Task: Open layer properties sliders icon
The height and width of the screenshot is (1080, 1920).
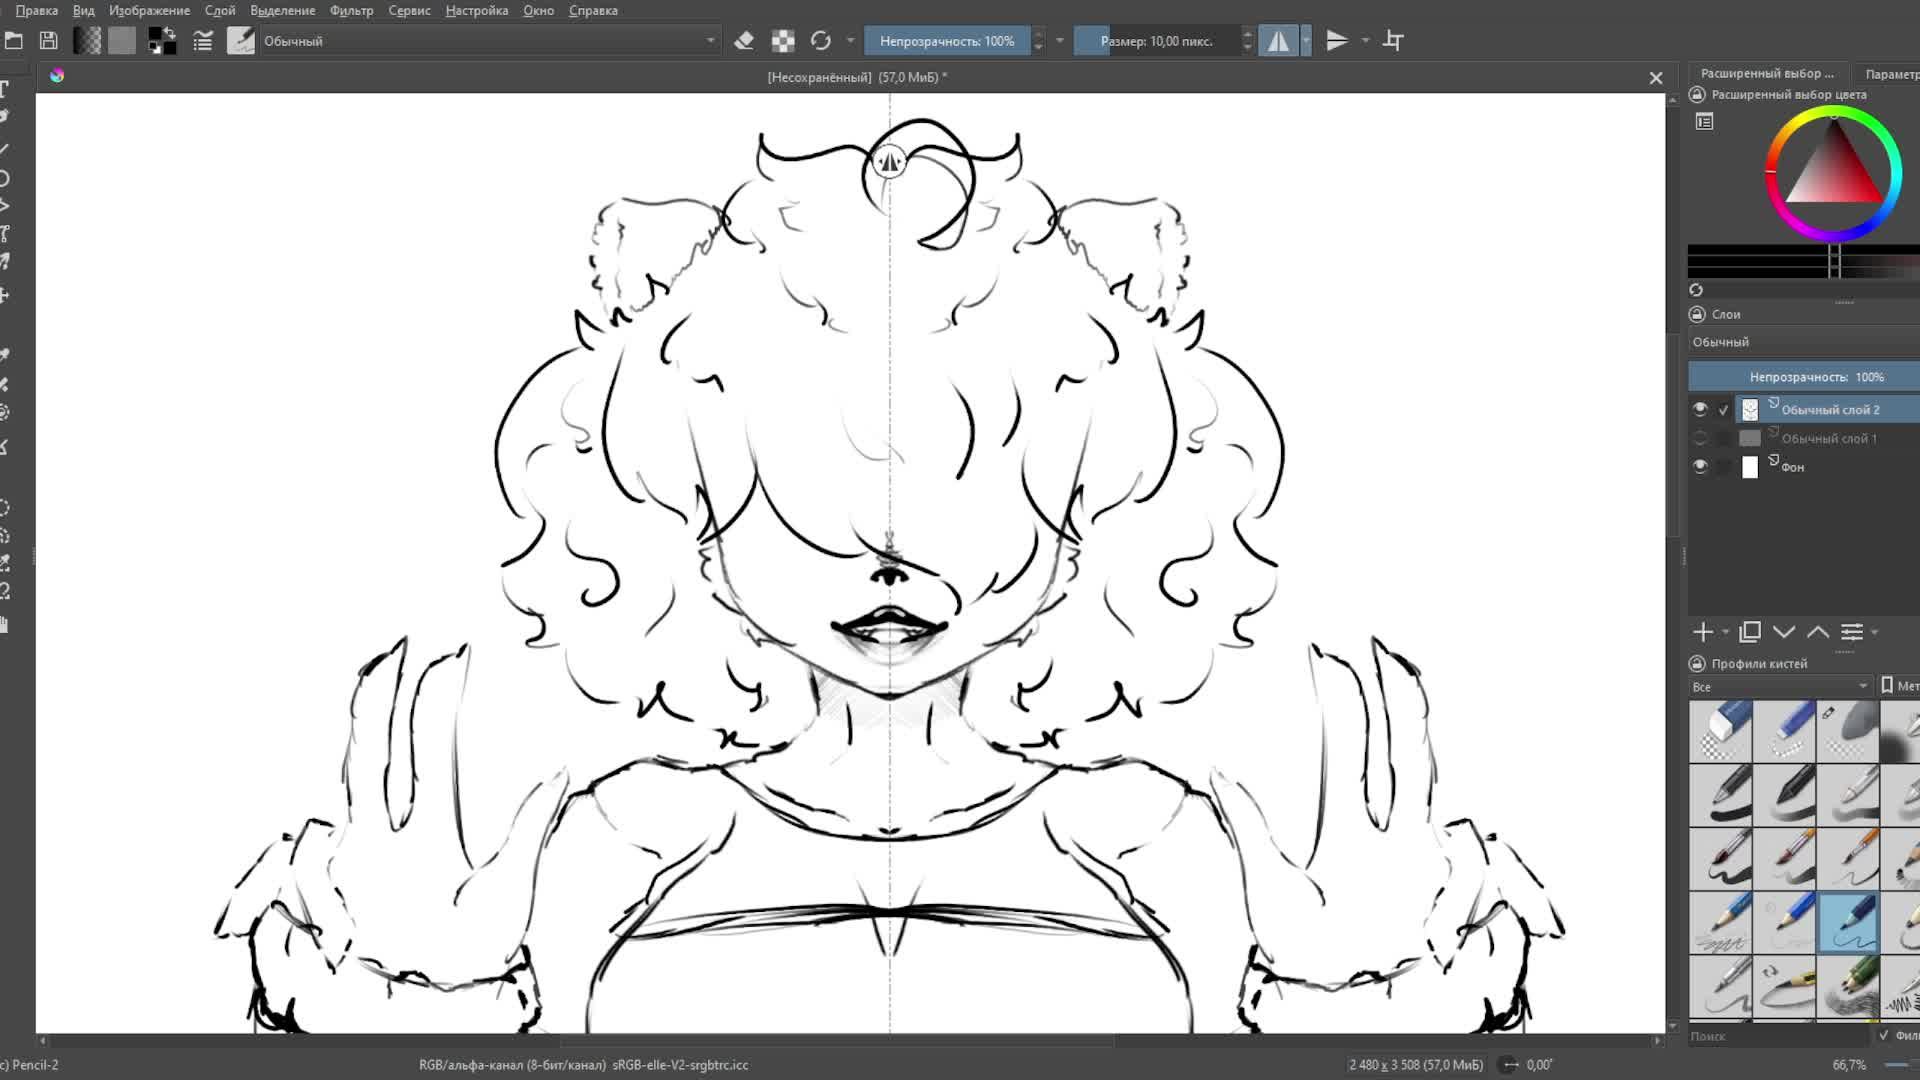Action: [1852, 632]
